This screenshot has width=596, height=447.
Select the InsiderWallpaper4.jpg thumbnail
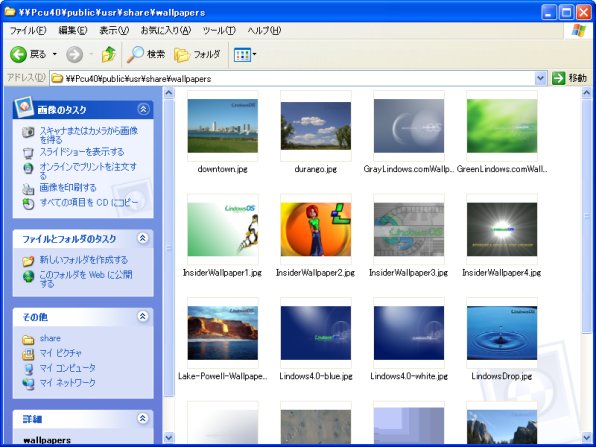pos(502,229)
